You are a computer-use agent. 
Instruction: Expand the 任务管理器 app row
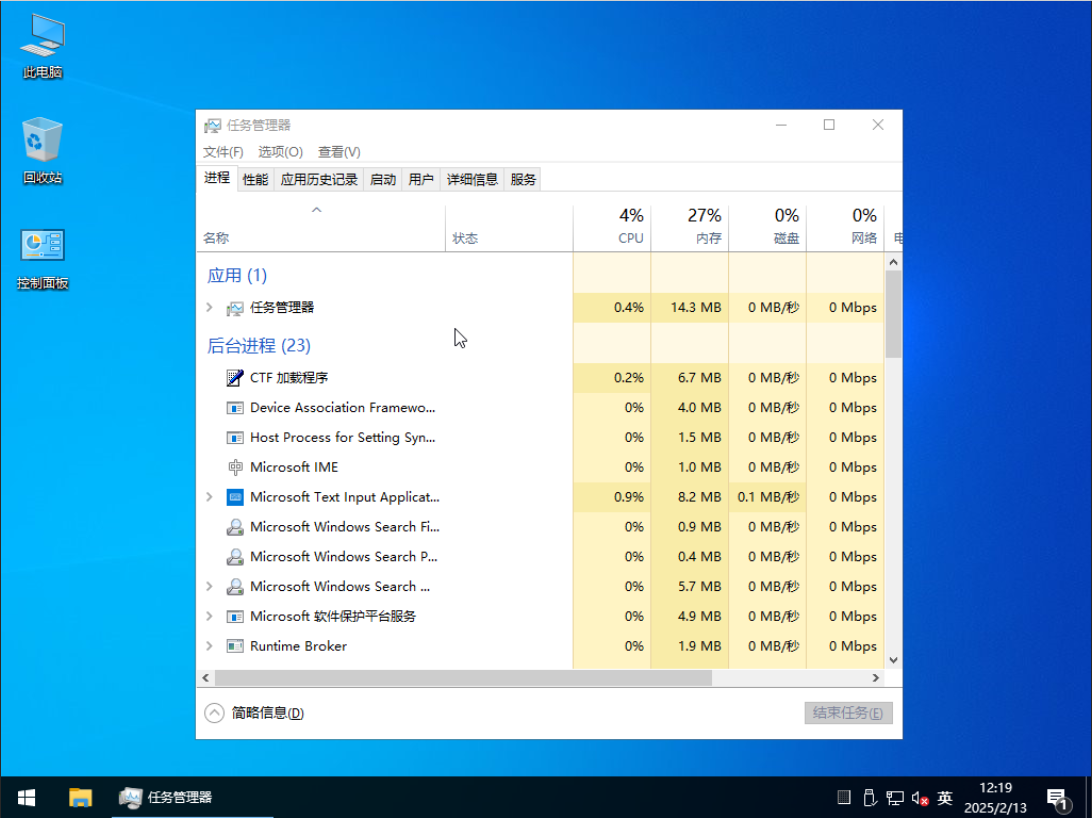tap(209, 308)
